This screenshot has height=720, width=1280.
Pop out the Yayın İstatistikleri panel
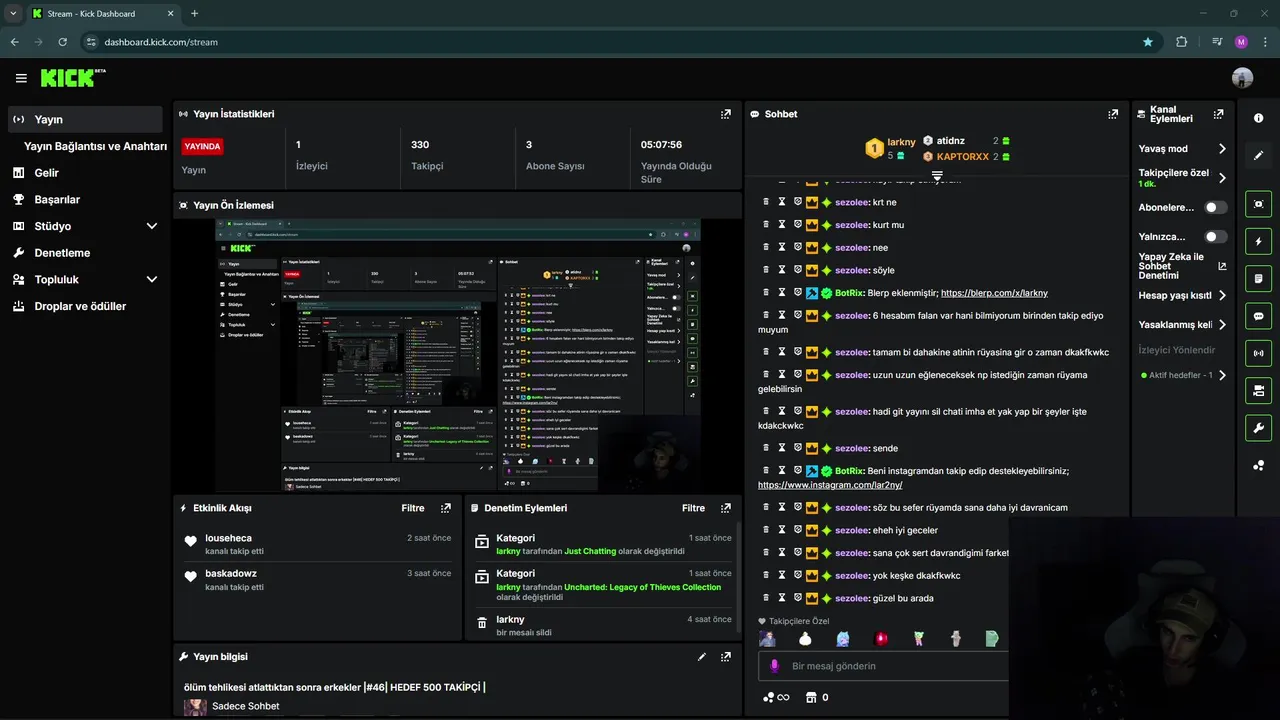point(726,114)
